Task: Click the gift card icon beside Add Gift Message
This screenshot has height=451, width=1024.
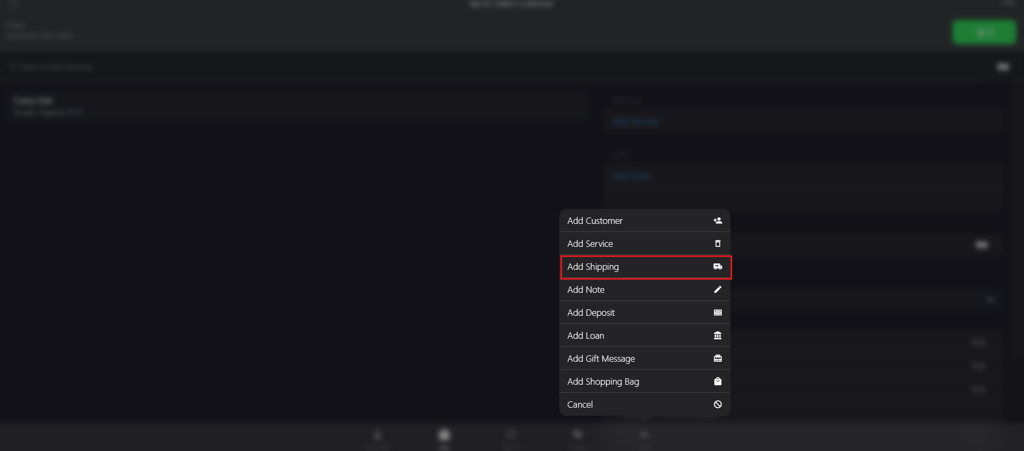Action: pyautogui.click(x=718, y=358)
